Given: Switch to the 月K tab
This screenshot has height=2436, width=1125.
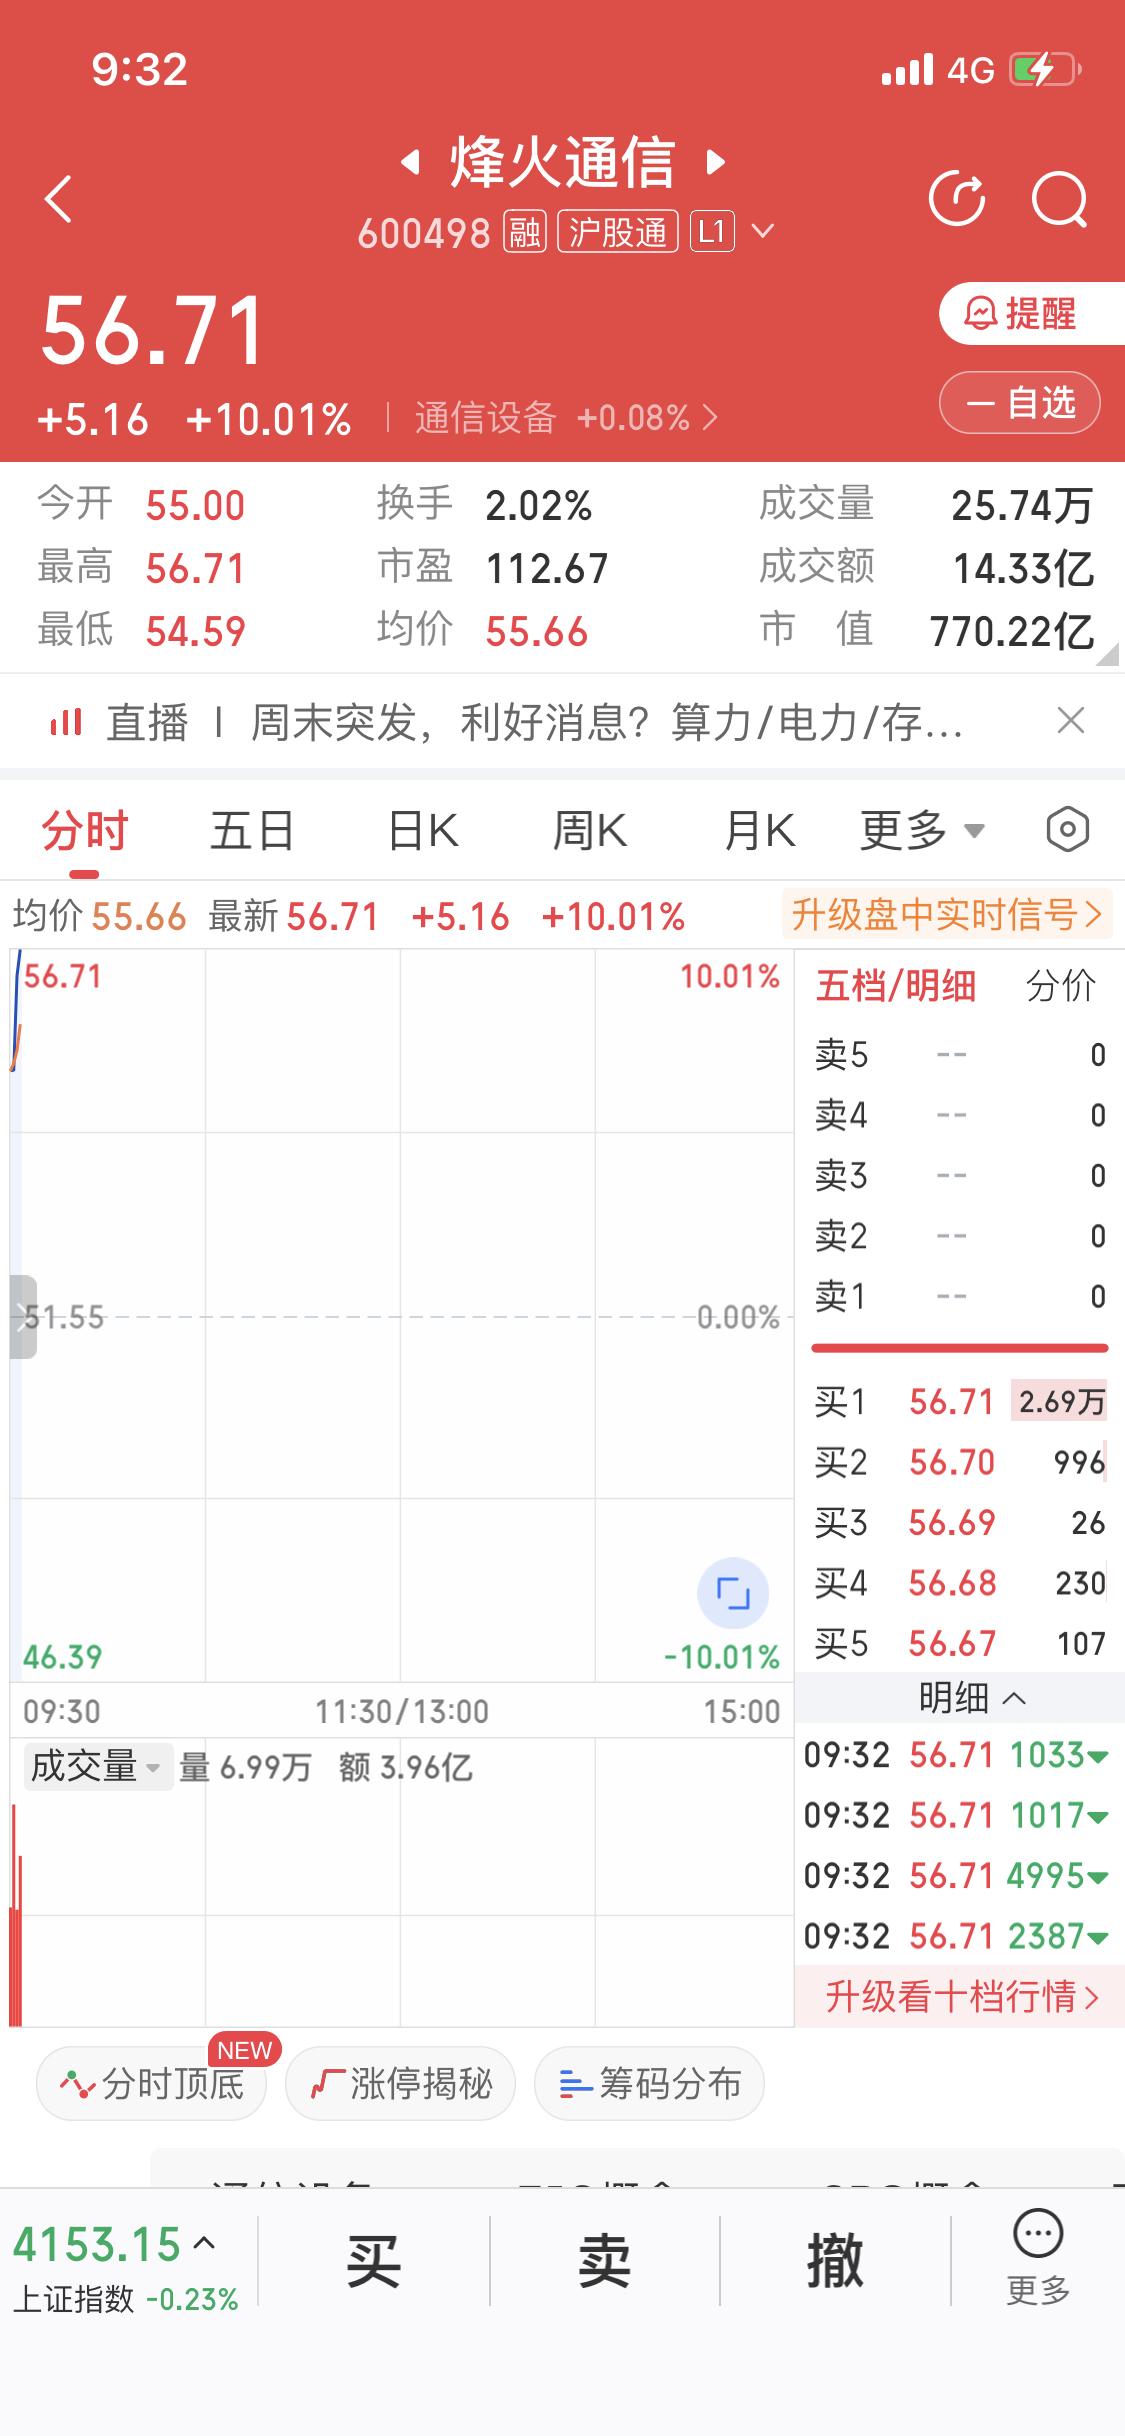Looking at the screenshot, I should (x=759, y=831).
